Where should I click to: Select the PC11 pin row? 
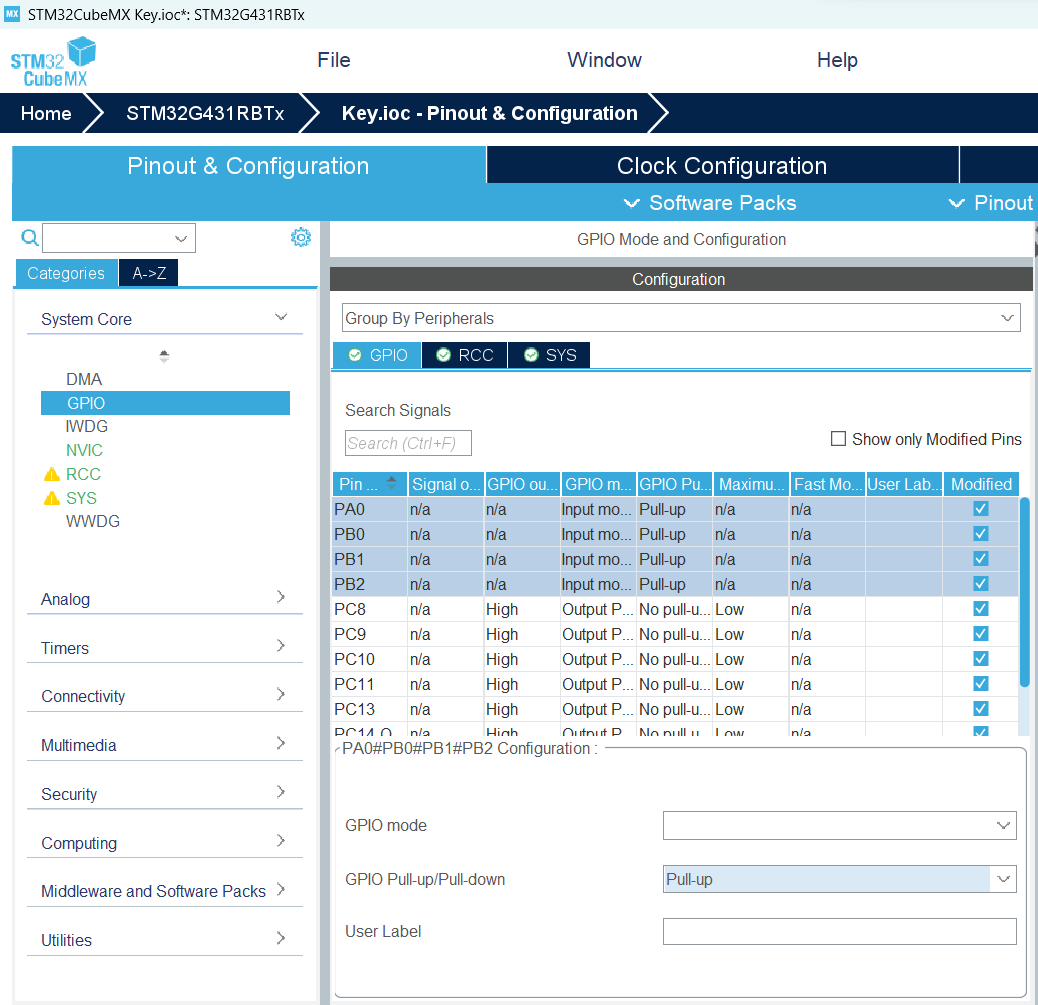click(x=675, y=684)
